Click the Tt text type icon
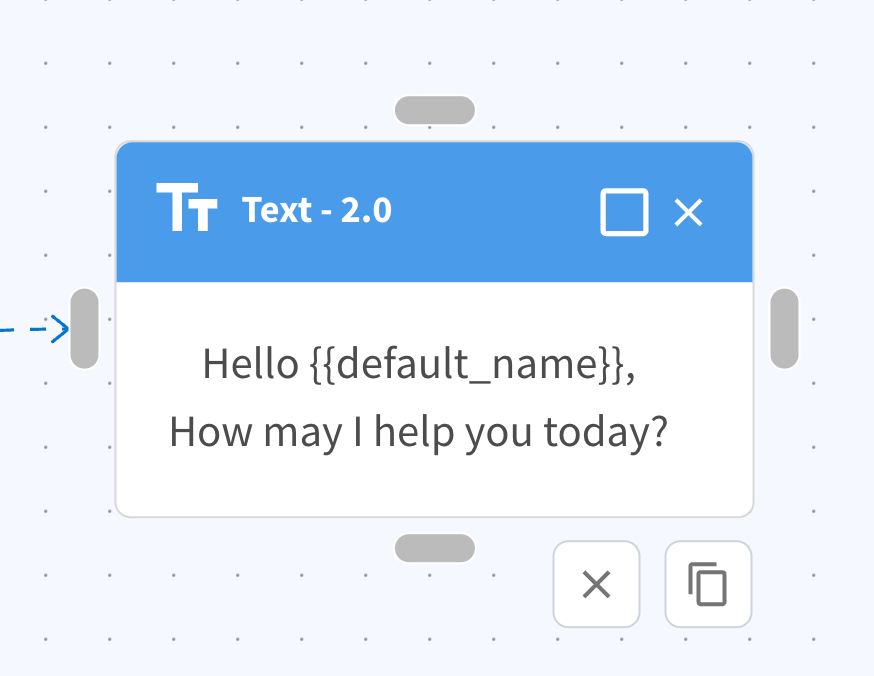874x676 pixels. click(186, 207)
